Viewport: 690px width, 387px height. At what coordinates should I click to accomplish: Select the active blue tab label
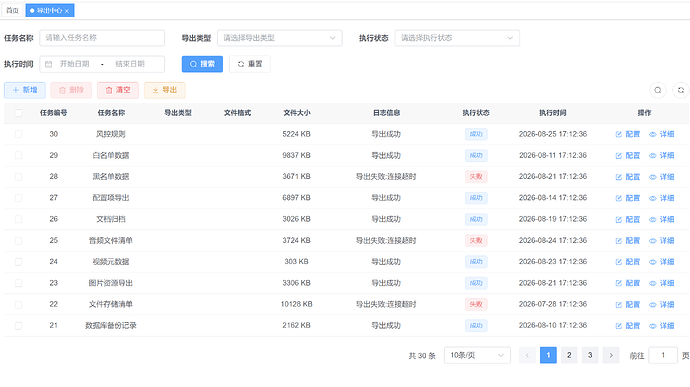click(49, 10)
